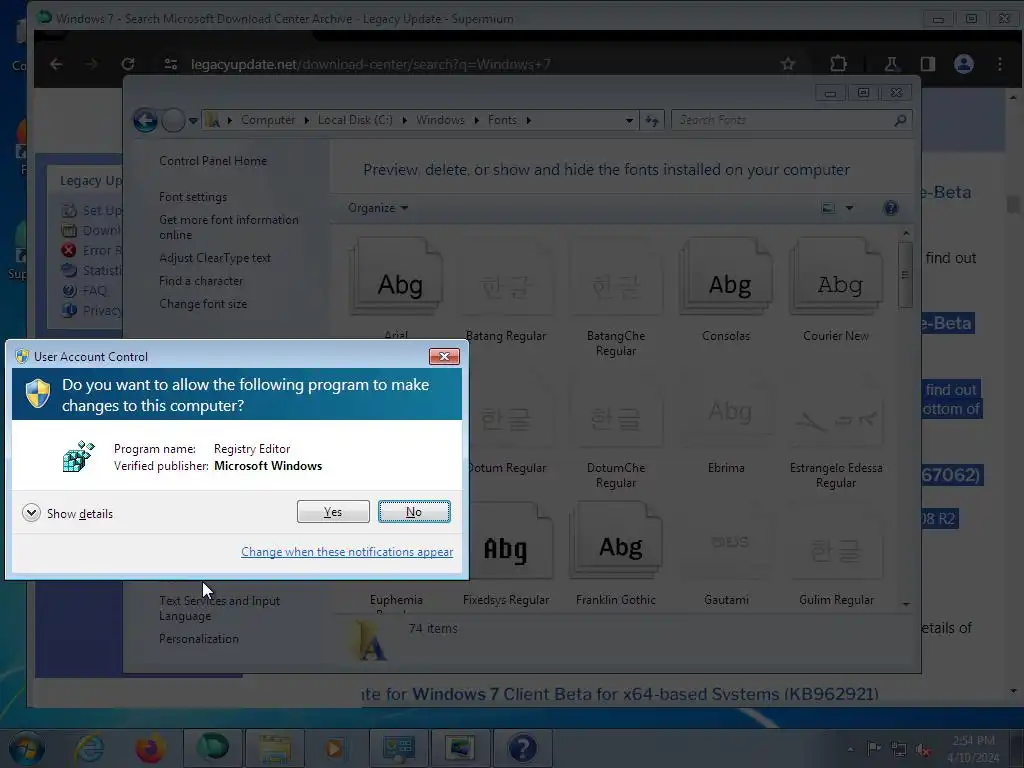Open Get more font information online
Screen dimensions: 1024x768
229,227
